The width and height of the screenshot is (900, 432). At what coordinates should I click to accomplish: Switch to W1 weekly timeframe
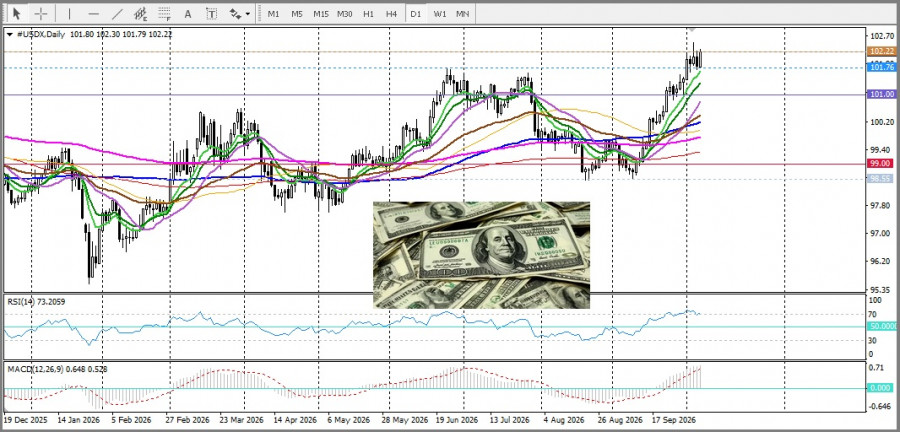tap(440, 14)
